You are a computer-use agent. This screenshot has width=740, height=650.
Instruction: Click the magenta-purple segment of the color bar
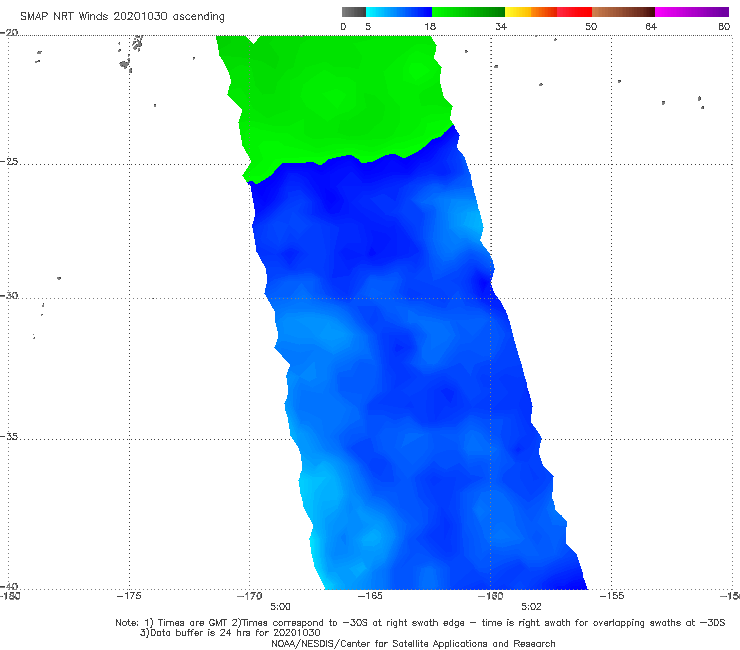(692, 12)
